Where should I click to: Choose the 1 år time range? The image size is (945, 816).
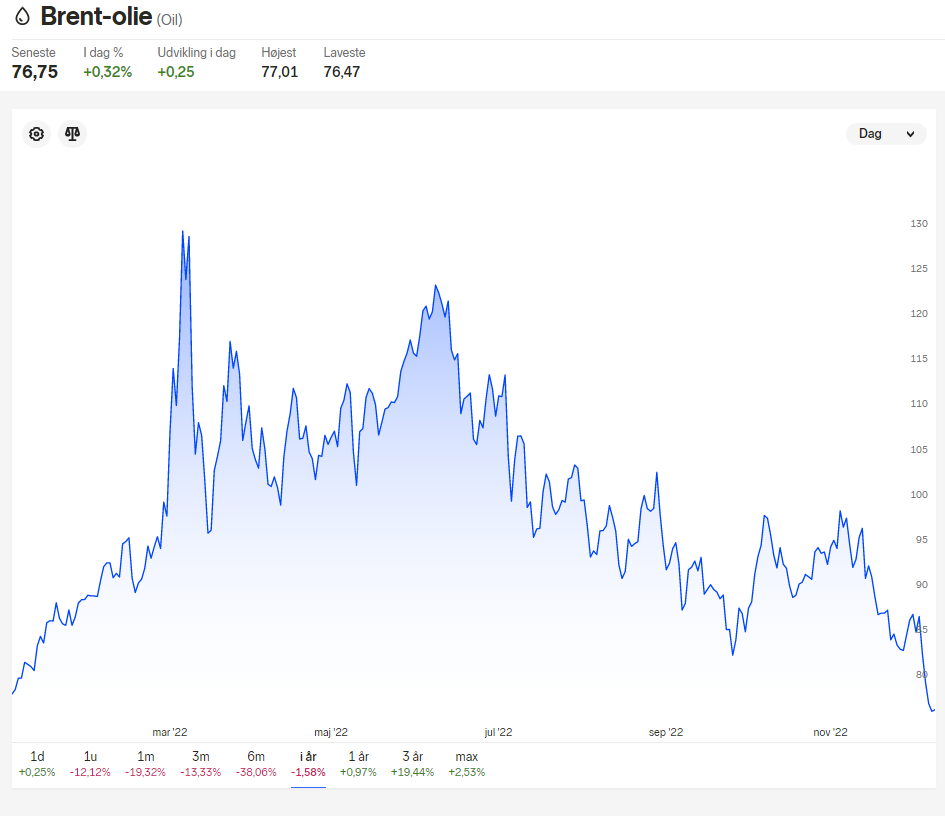click(x=358, y=764)
